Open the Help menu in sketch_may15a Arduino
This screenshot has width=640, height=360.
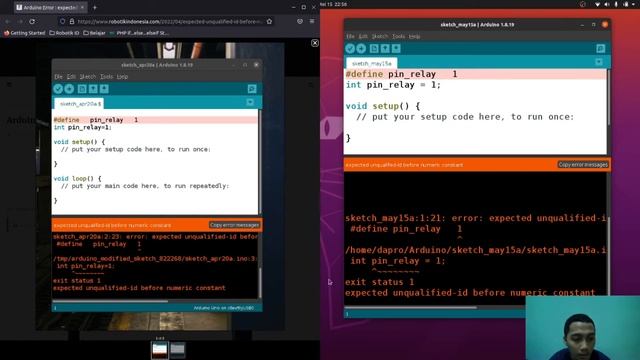pyautogui.click(x=414, y=36)
